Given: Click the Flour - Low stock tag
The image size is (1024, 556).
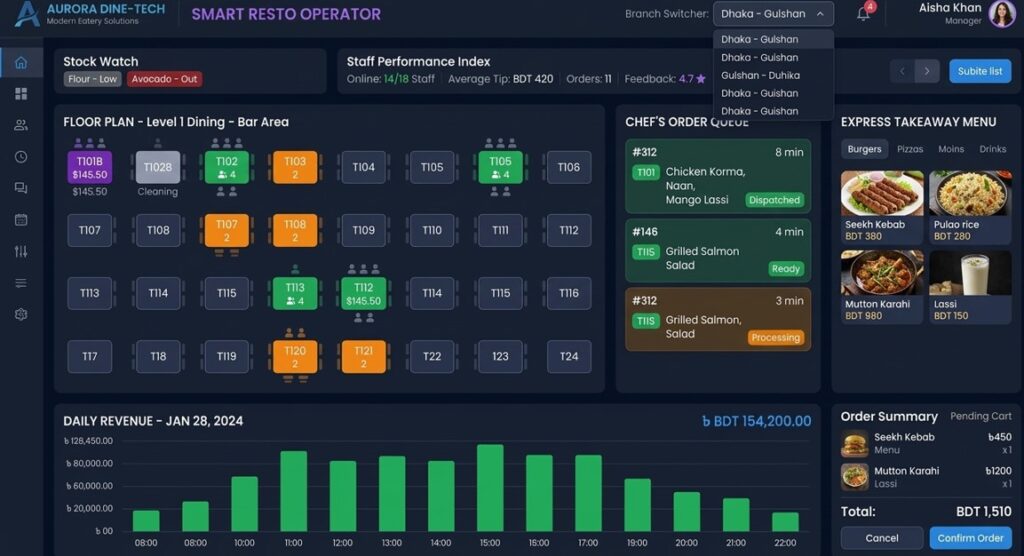Looking at the screenshot, I should pyautogui.click(x=93, y=79).
